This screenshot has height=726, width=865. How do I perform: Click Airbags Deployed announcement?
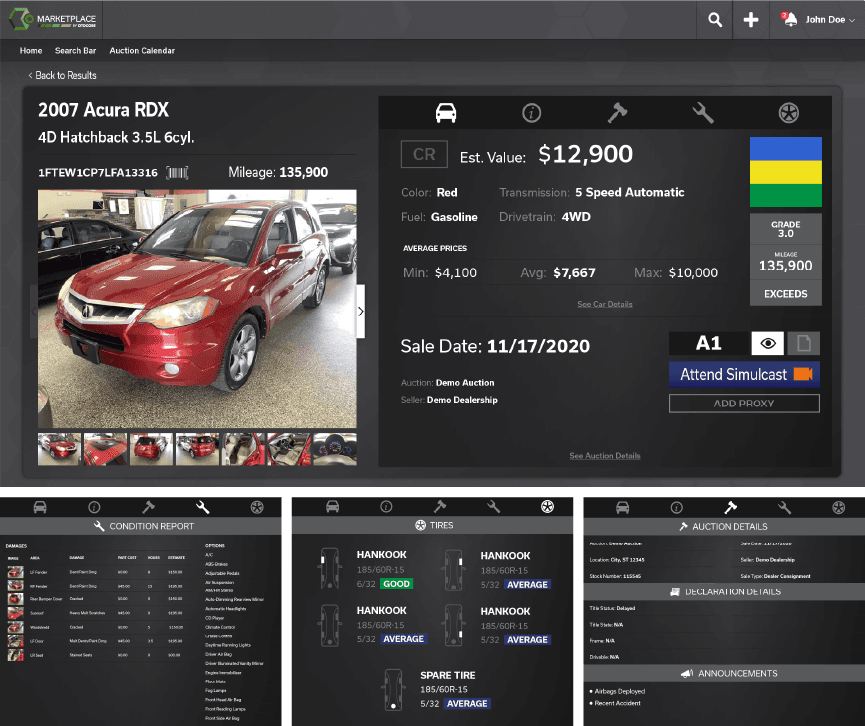pyautogui.click(x=620, y=691)
